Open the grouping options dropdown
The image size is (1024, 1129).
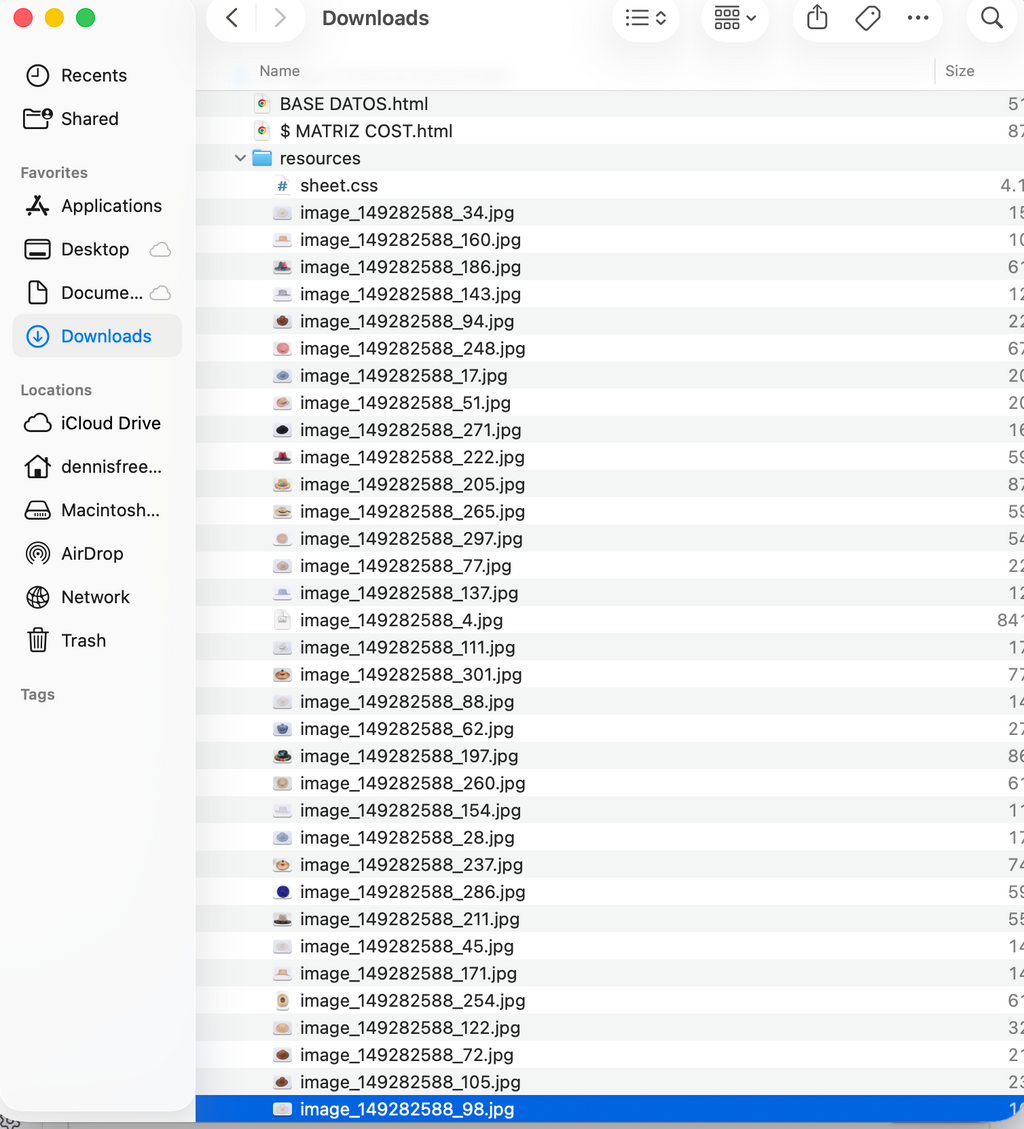(735, 17)
